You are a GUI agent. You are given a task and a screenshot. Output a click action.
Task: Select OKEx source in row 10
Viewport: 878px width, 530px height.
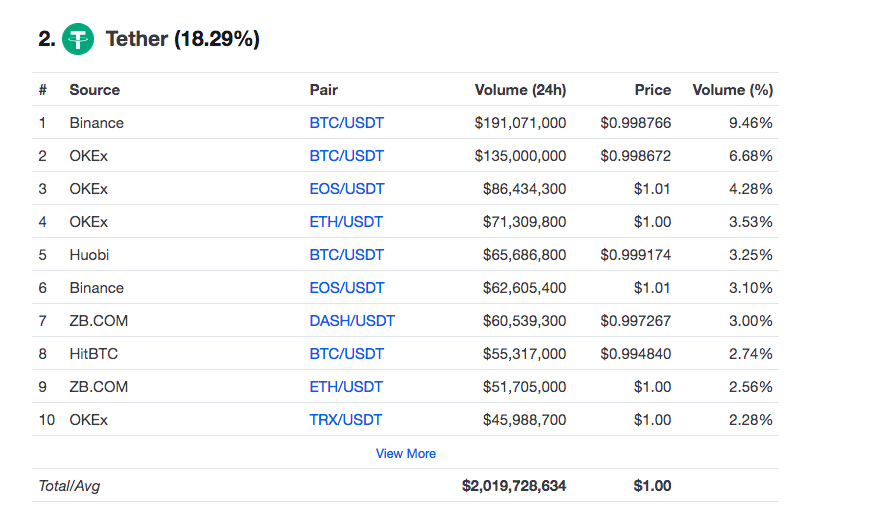pyautogui.click(x=88, y=420)
